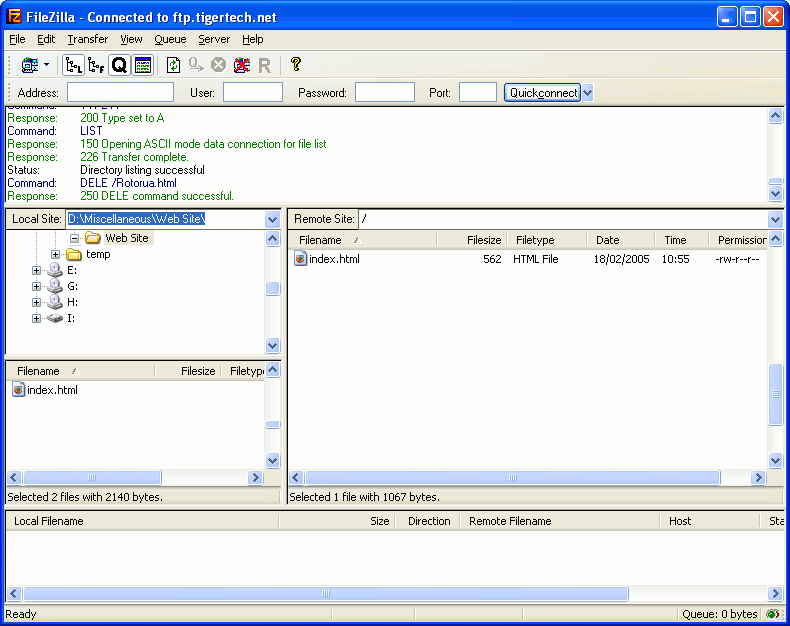Expand the H: drive node
This screenshot has width=790, height=626.
coord(36,302)
